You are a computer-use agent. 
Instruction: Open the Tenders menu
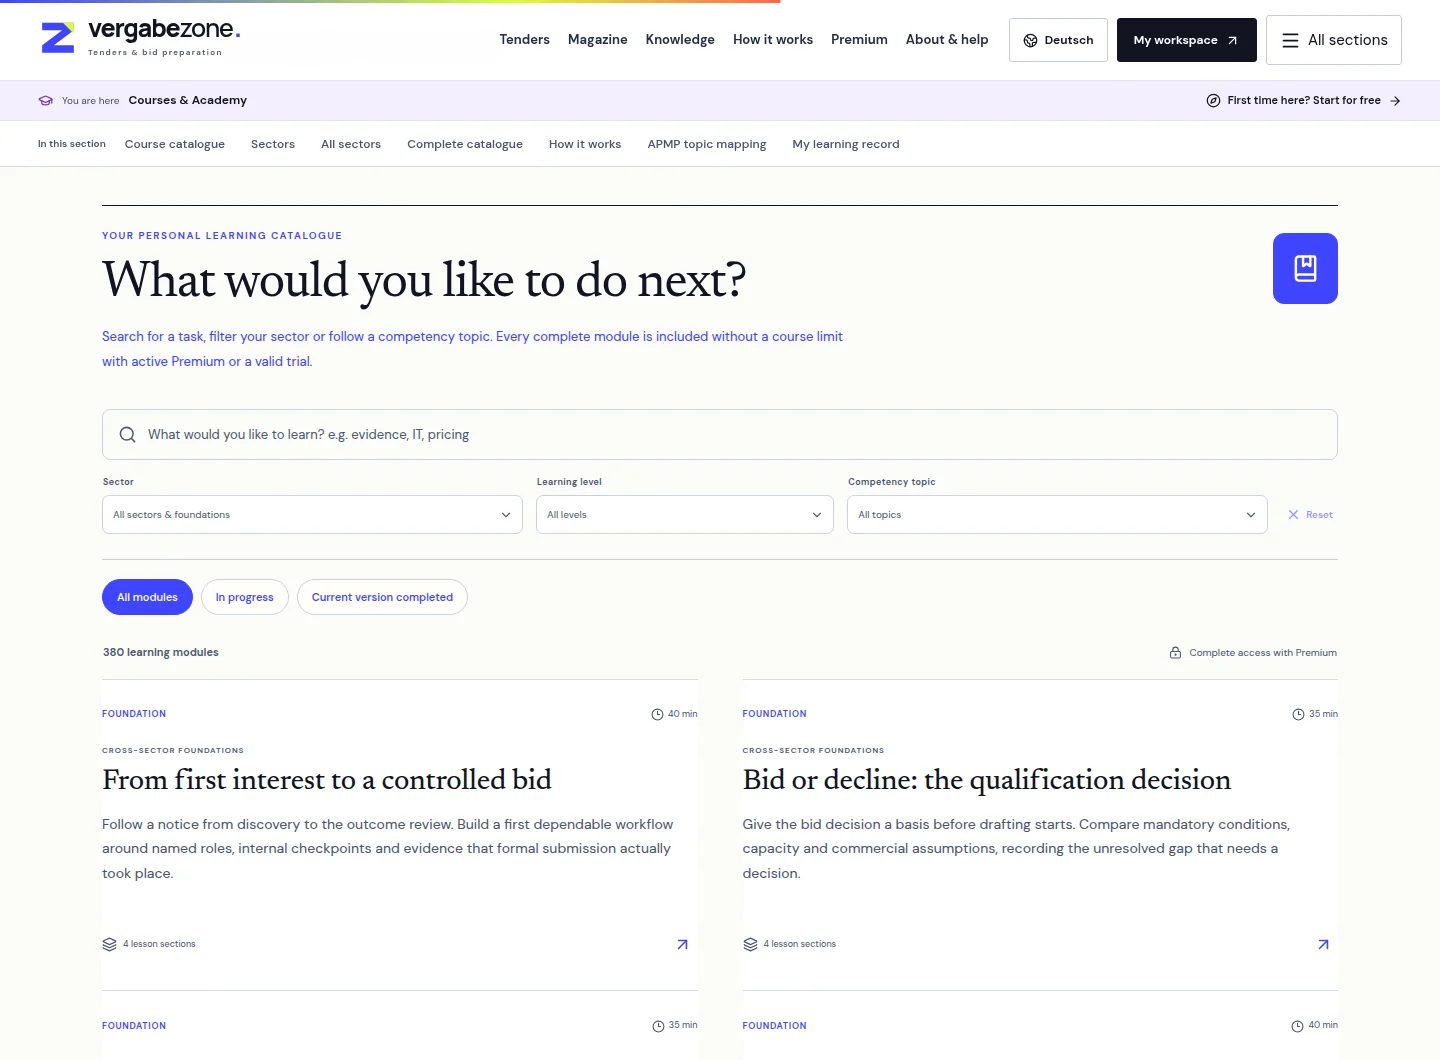tap(525, 40)
